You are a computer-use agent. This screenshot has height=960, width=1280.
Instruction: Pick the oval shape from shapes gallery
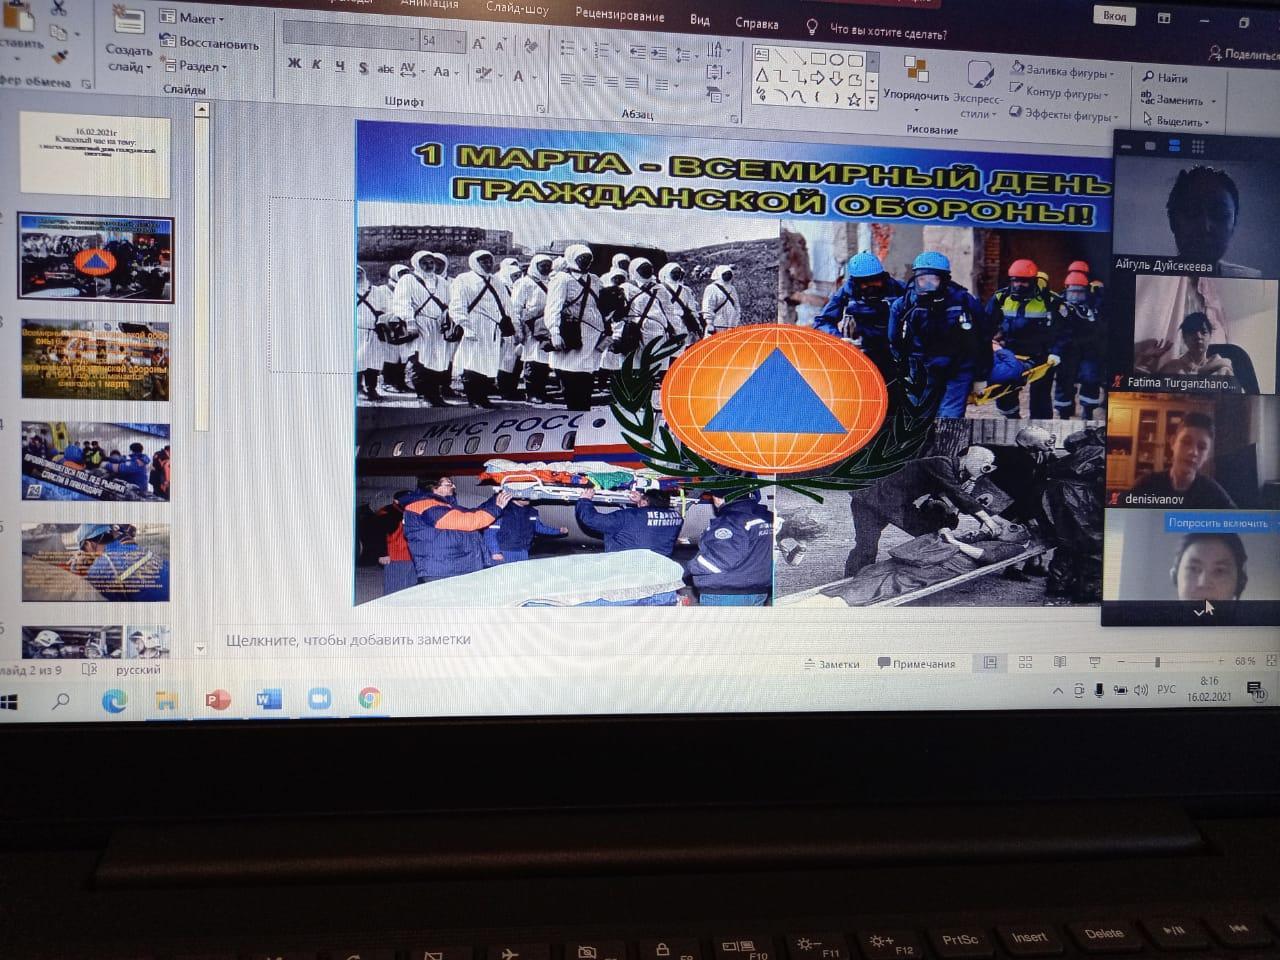(836, 59)
